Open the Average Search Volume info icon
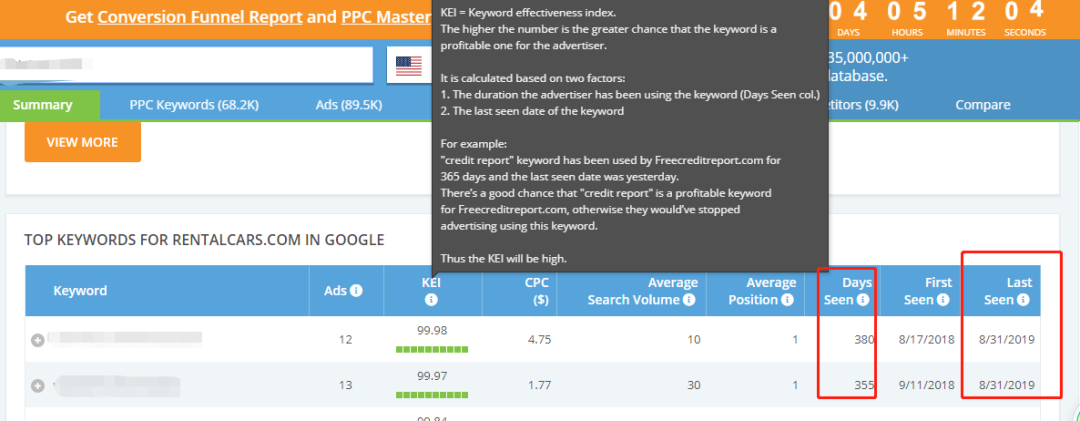Screen dimensions: 1080x421 pos(690,300)
